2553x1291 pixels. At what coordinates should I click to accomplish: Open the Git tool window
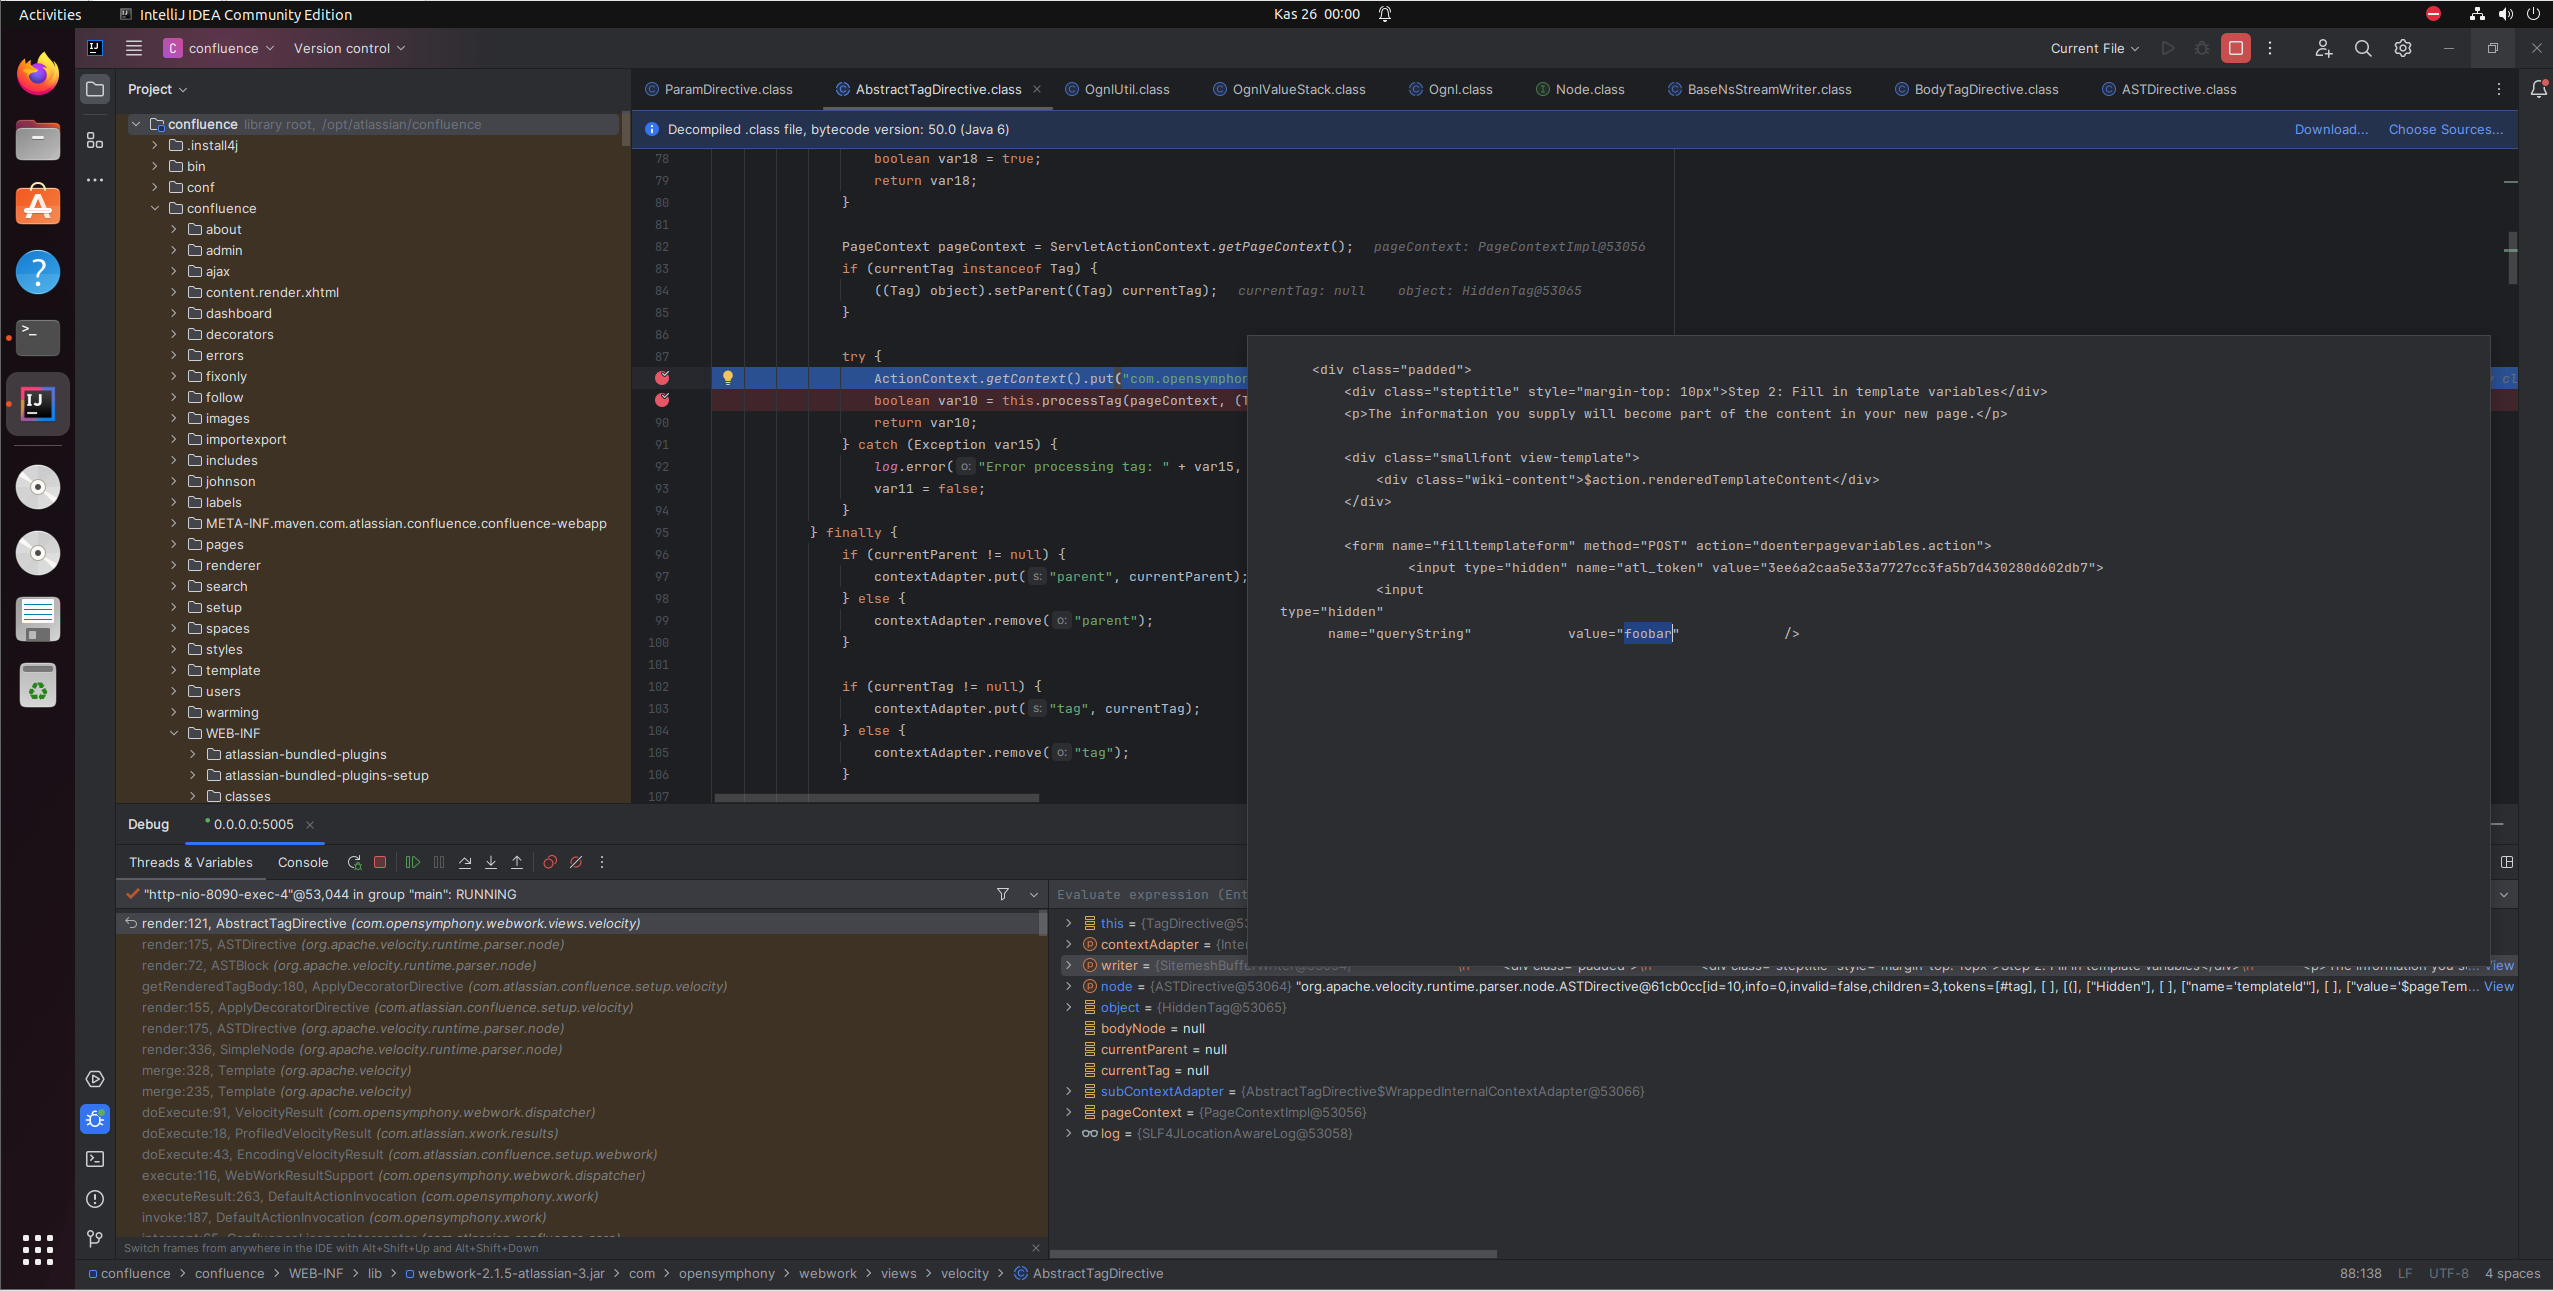[95, 1239]
